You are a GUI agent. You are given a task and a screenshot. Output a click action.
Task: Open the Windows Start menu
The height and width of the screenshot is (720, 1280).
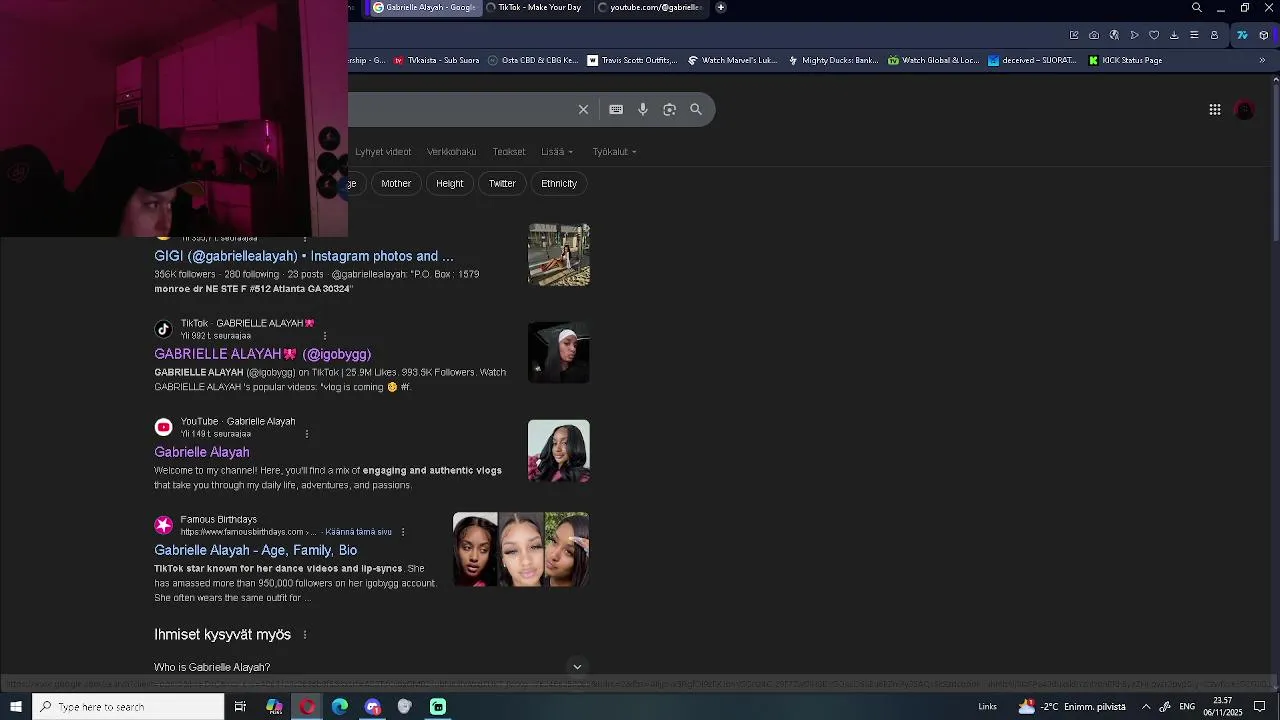(x=16, y=707)
